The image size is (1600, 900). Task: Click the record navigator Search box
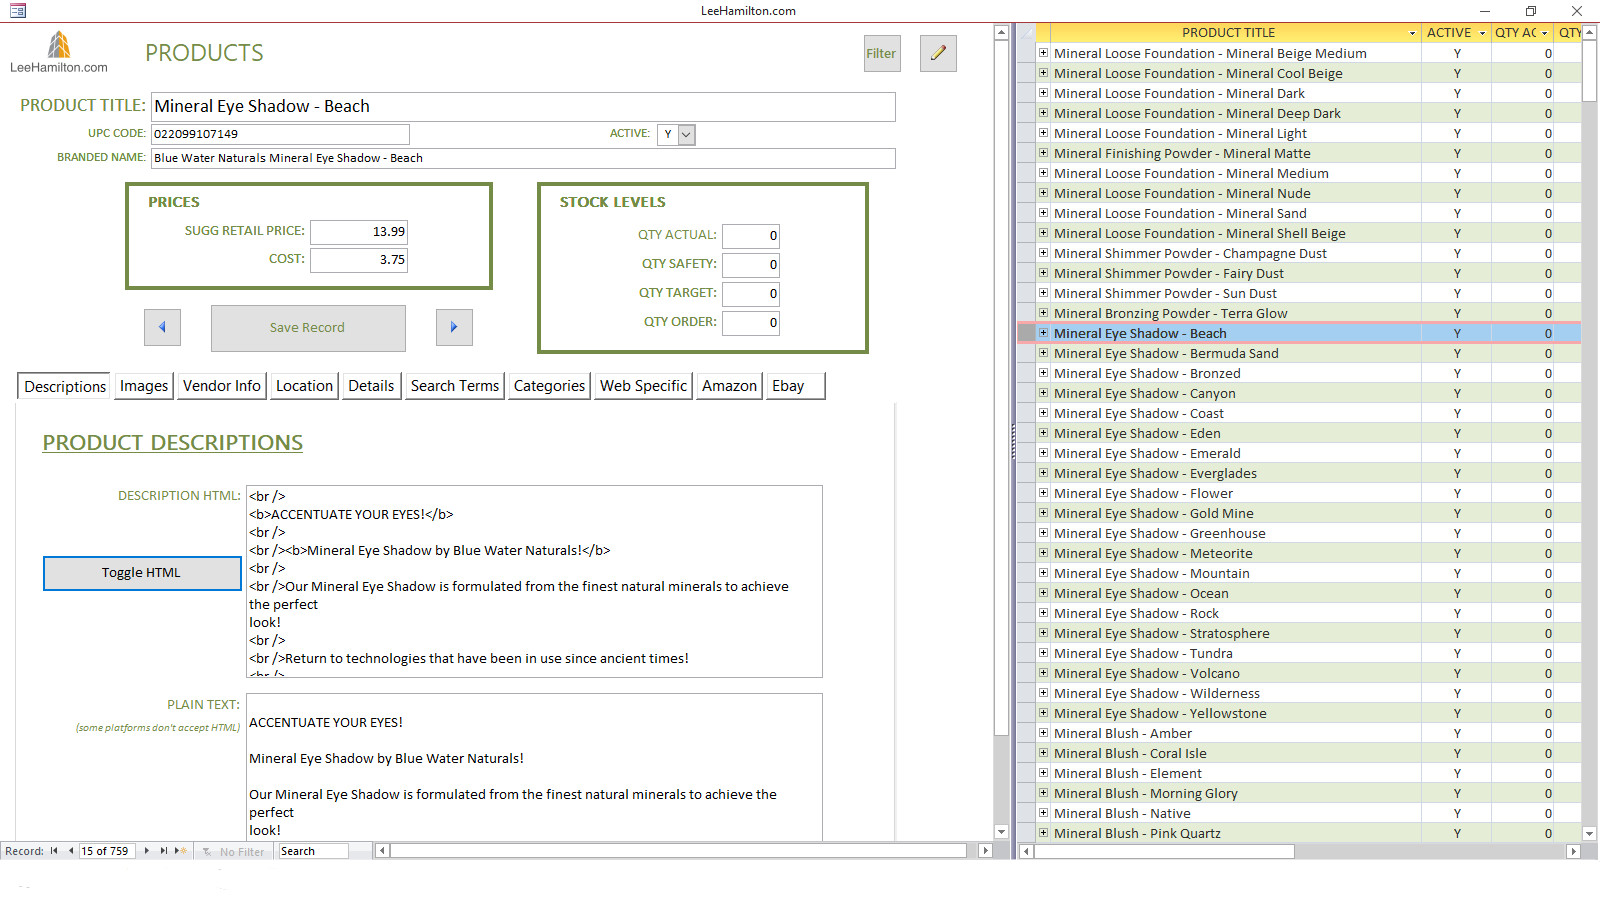pos(313,851)
